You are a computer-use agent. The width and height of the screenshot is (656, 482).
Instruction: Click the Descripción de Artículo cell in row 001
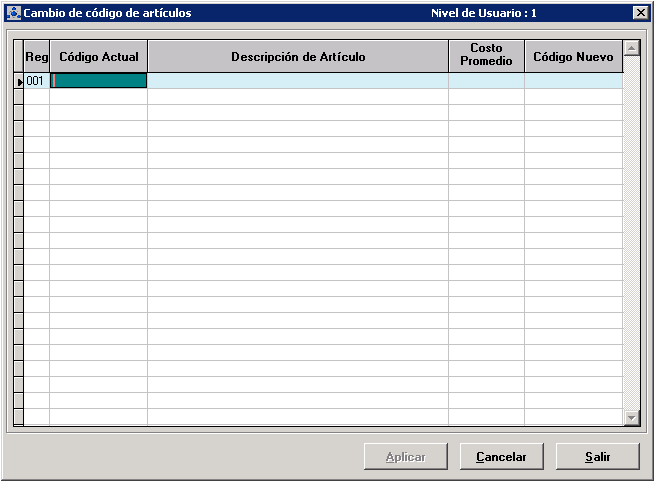tap(298, 82)
